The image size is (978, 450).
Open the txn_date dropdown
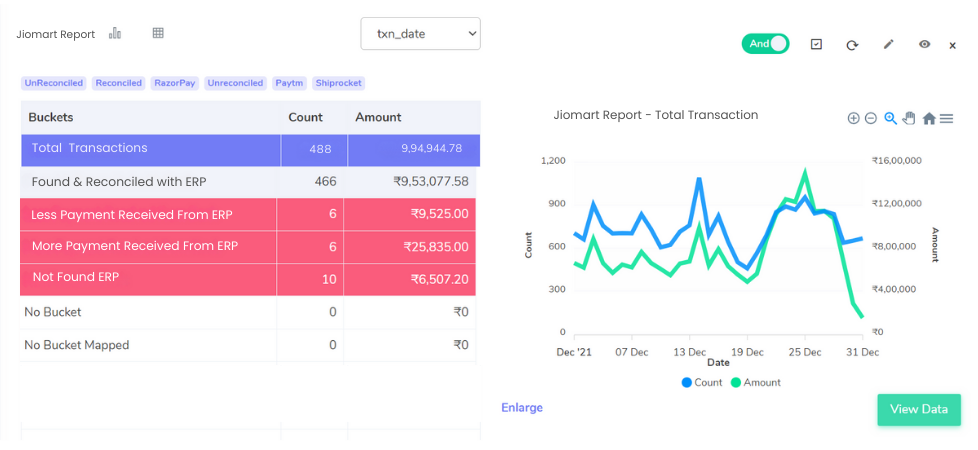coord(420,34)
